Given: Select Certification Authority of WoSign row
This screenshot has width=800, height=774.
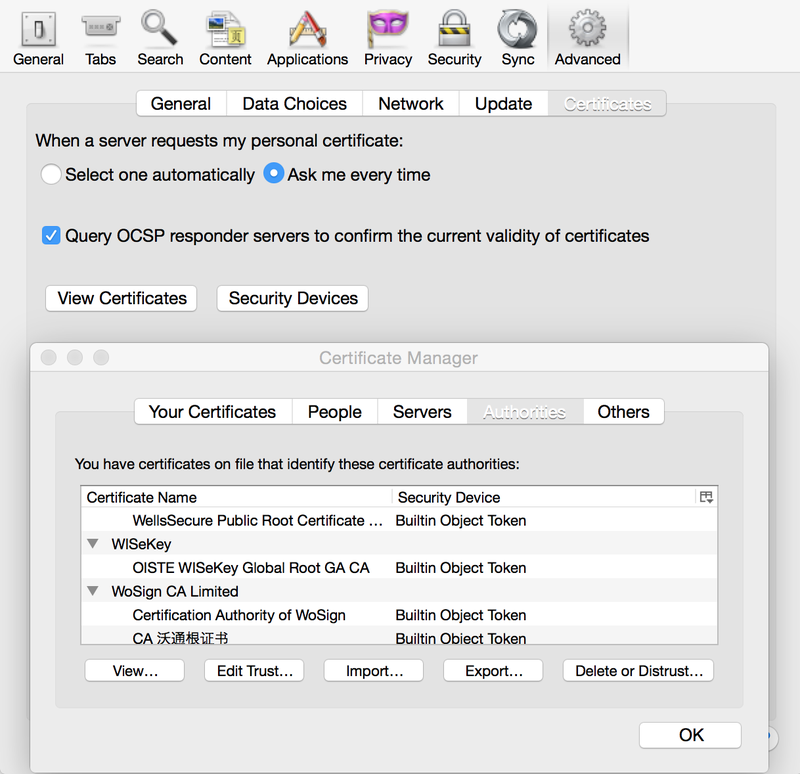Looking at the screenshot, I should (399, 614).
